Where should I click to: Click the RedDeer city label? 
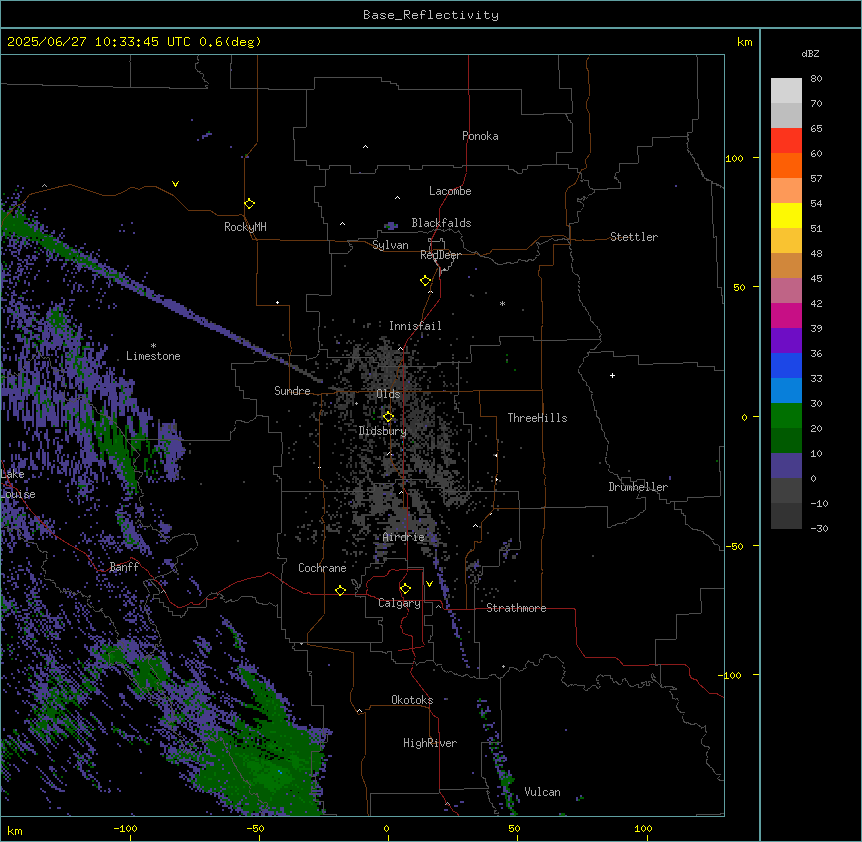pyautogui.click(x=440, y=255)
